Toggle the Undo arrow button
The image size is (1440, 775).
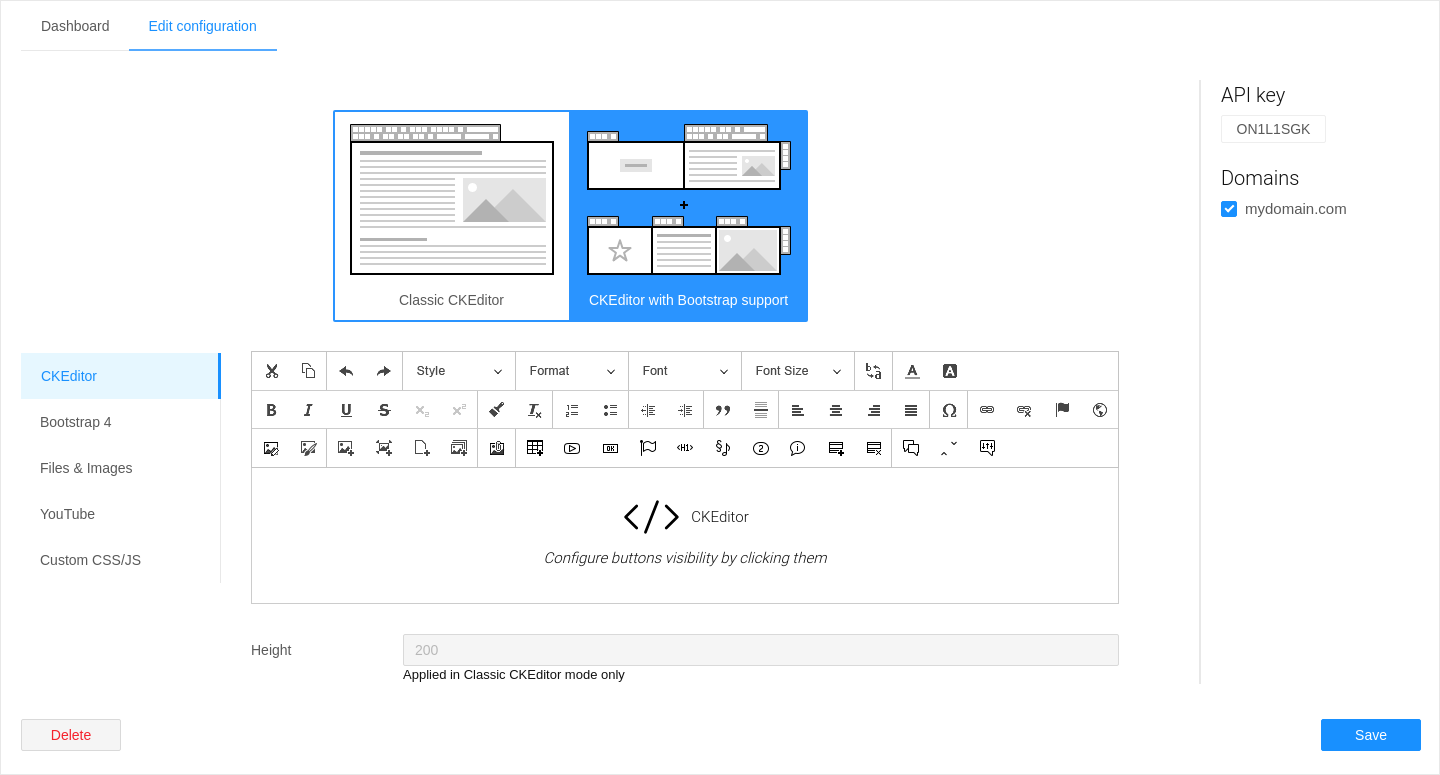point(346,371)
